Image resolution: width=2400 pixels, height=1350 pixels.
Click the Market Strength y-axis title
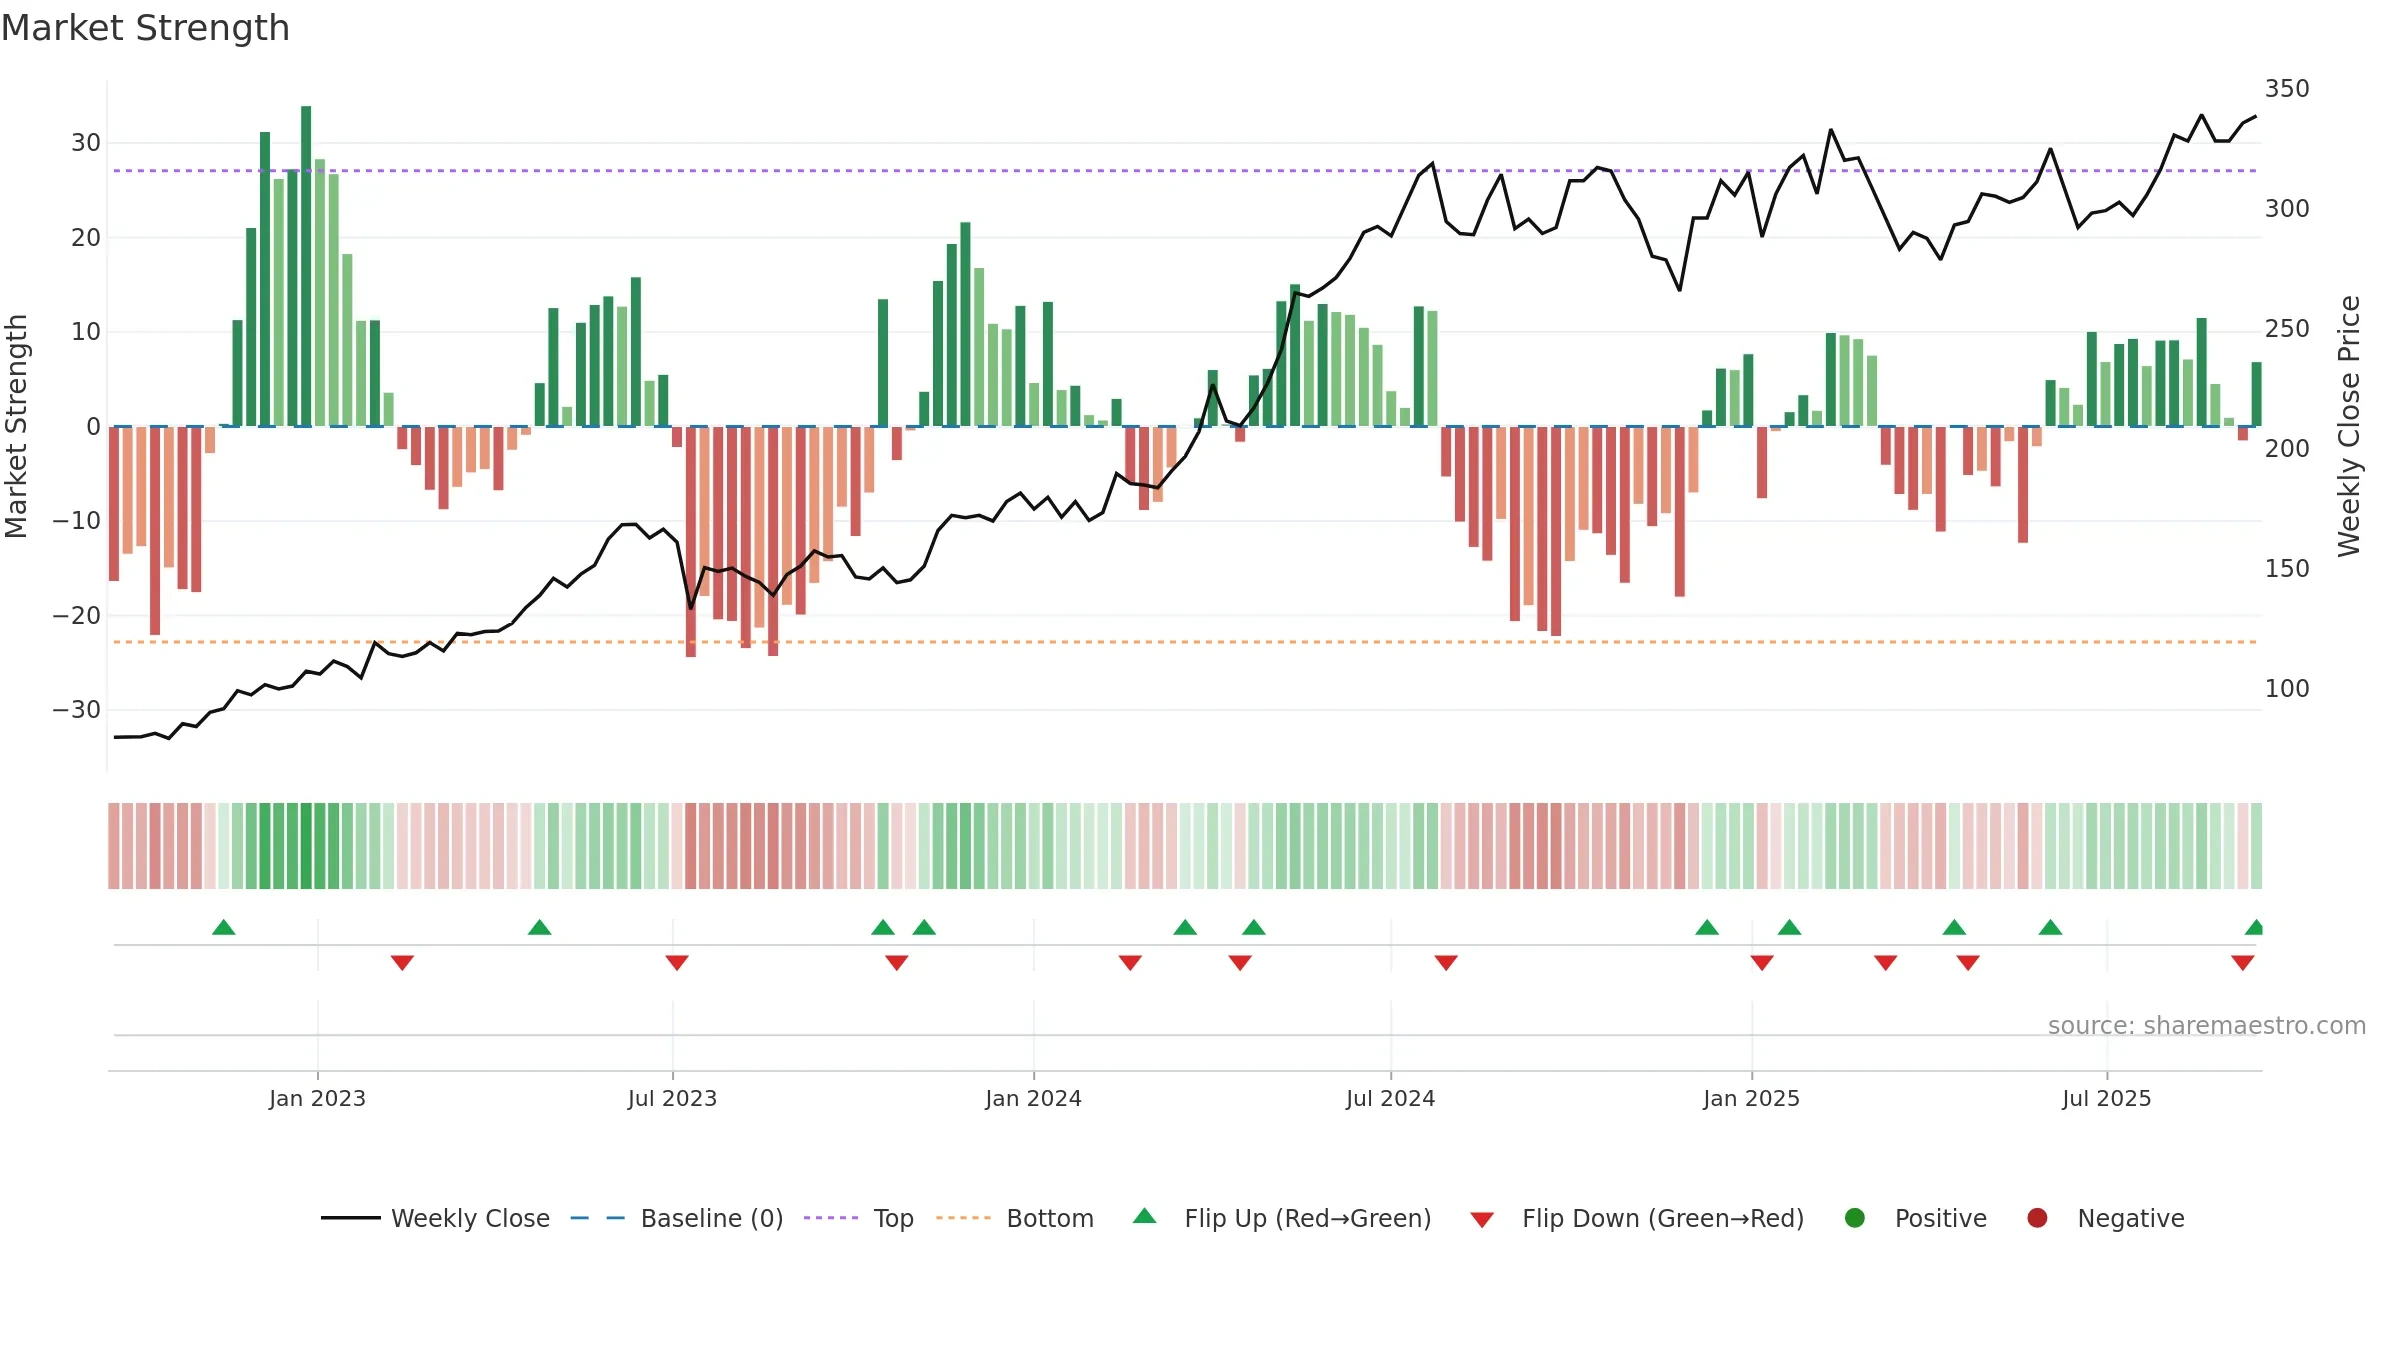[x=16, y=426]
